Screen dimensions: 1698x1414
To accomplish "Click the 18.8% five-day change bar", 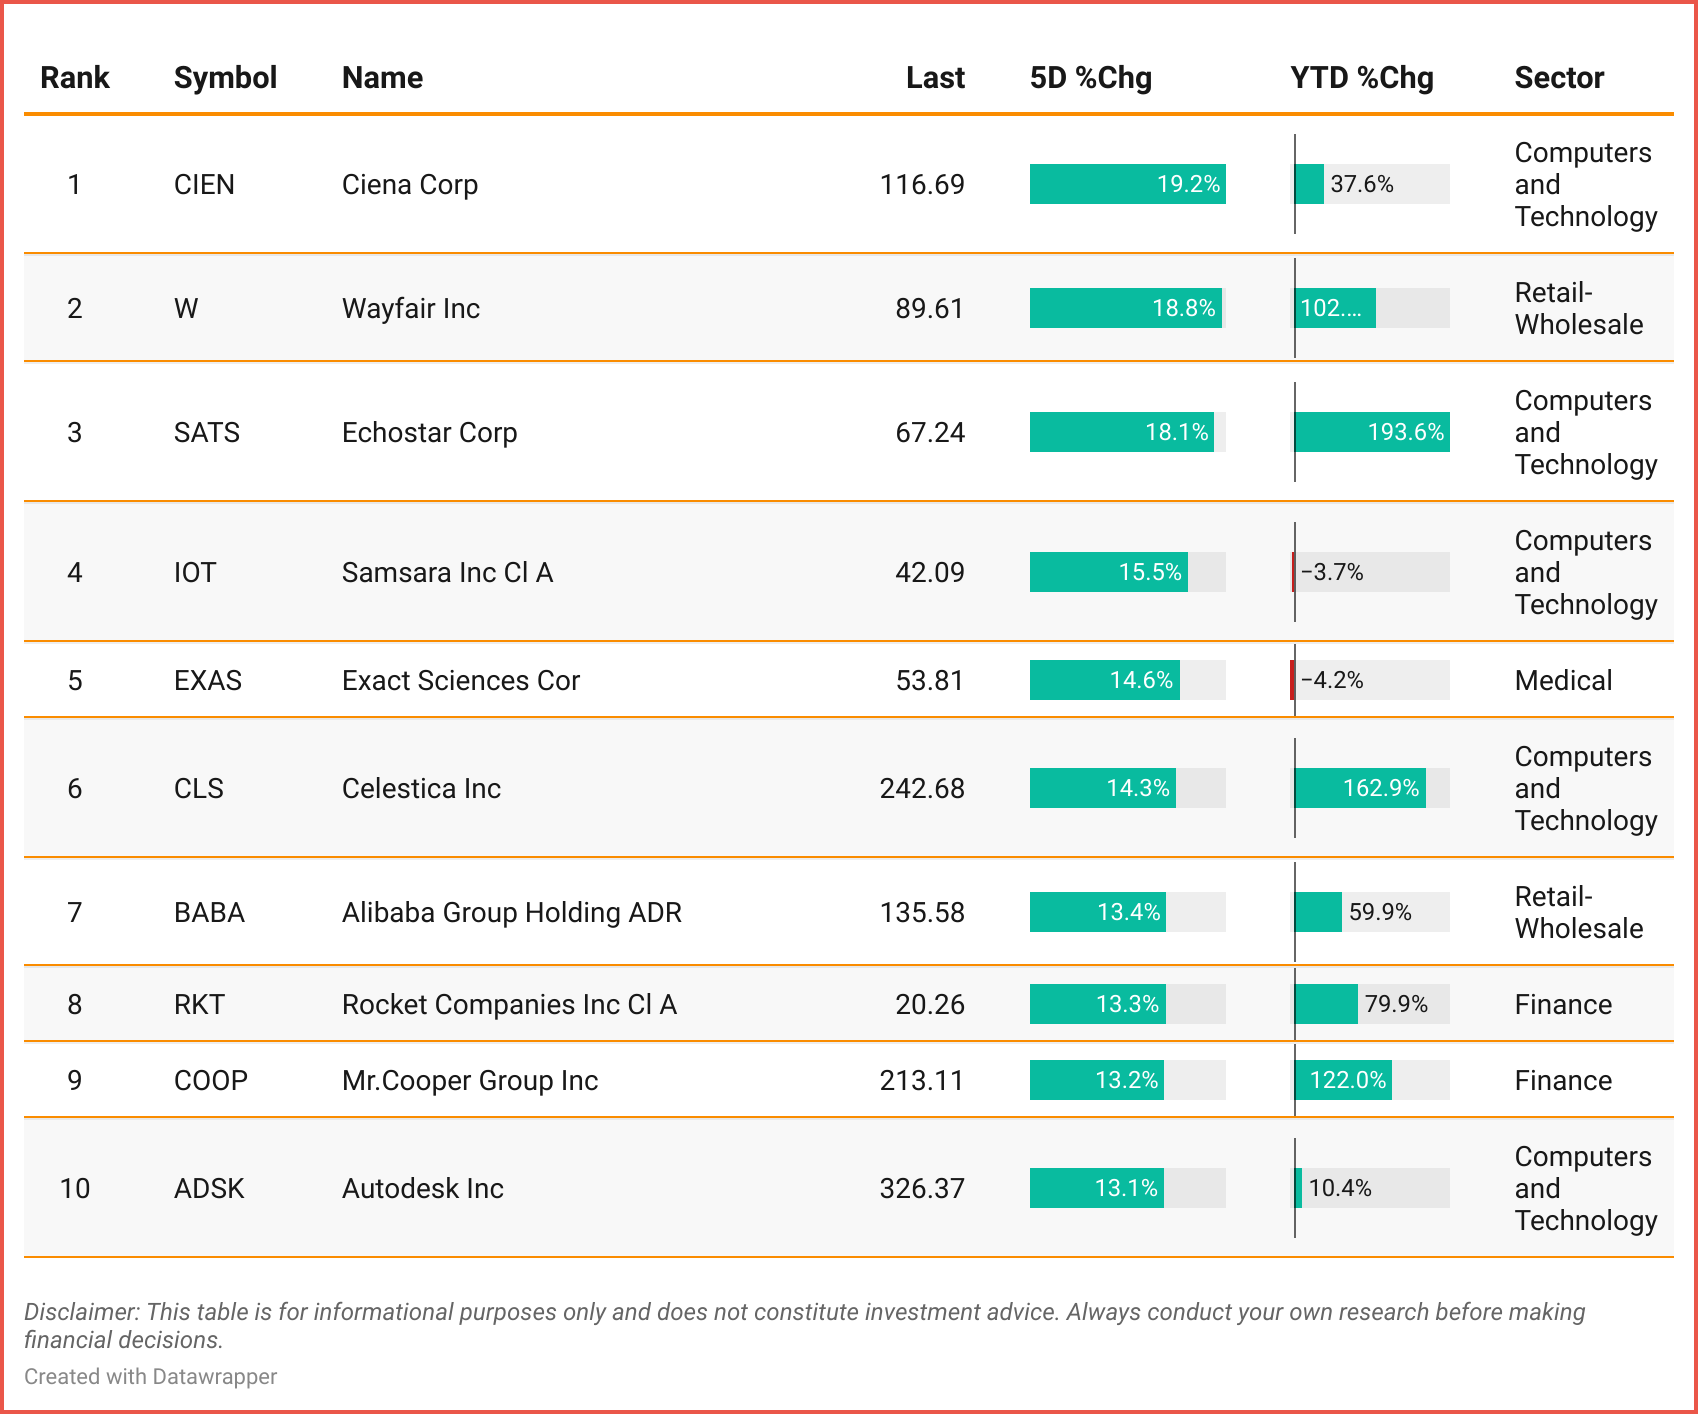I will [1126, 308].
